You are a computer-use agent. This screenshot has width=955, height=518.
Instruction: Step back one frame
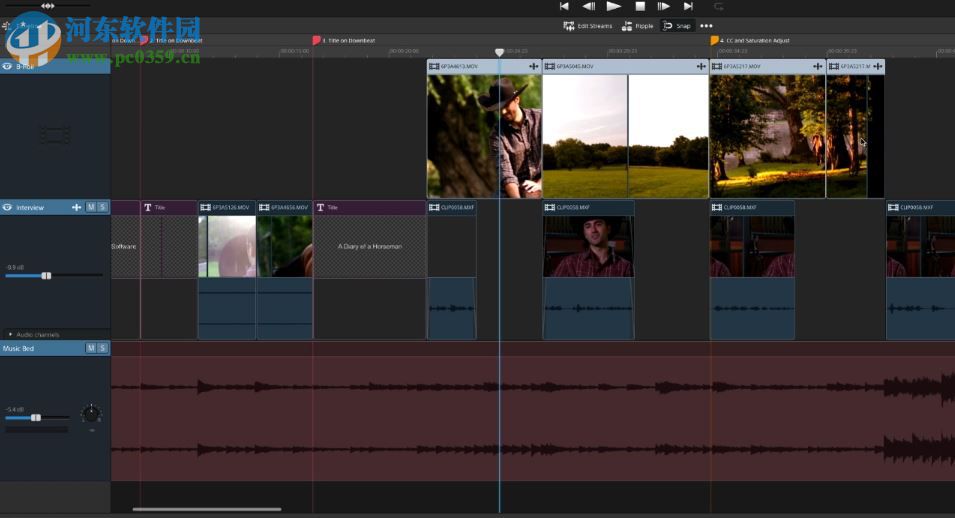(588, 6)
